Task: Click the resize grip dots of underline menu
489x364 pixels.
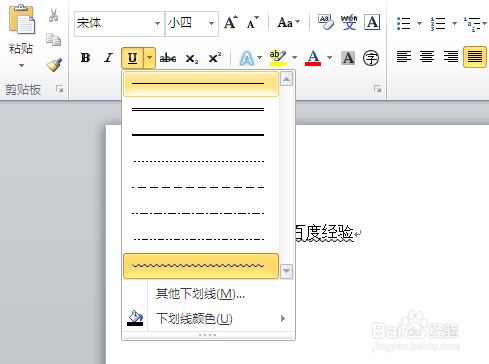Action: click(208, 335)
